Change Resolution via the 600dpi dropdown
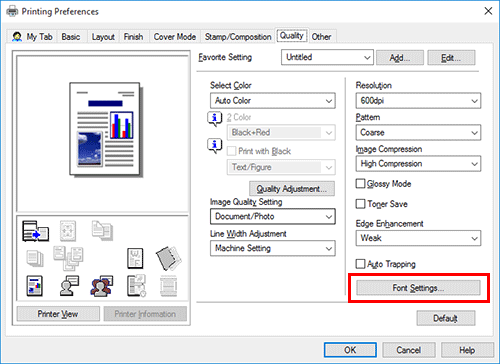Screen dimensions: 500x364 (x=418, y=101)
